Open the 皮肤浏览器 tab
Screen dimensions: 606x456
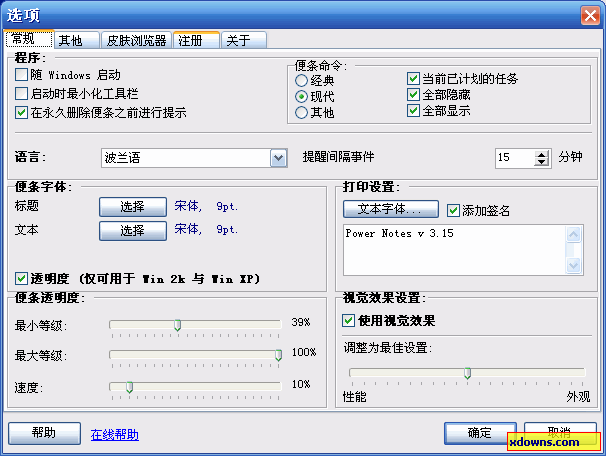(x=136, y=40)
